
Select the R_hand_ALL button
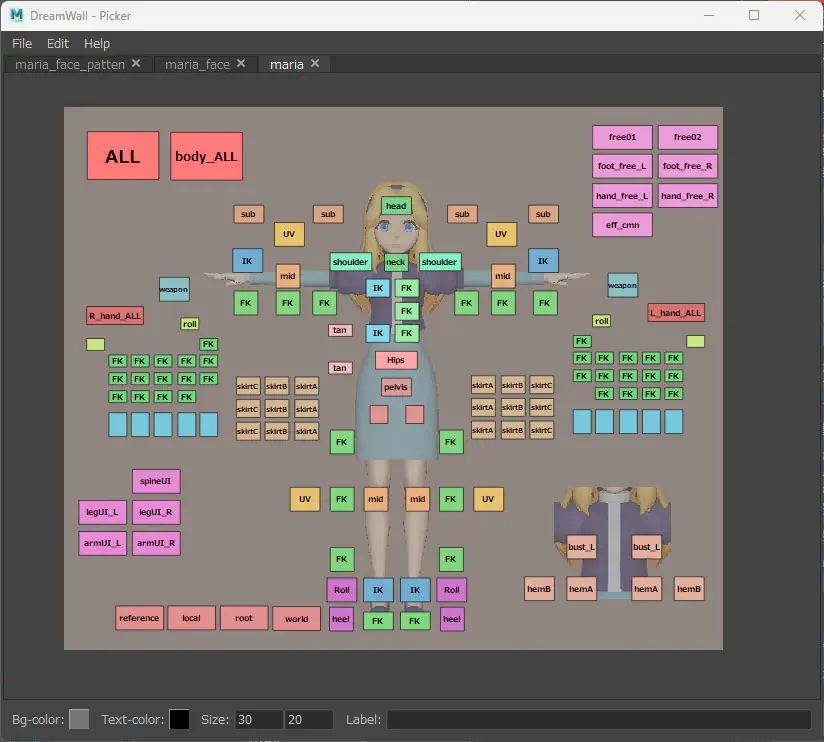click(115, 316)
